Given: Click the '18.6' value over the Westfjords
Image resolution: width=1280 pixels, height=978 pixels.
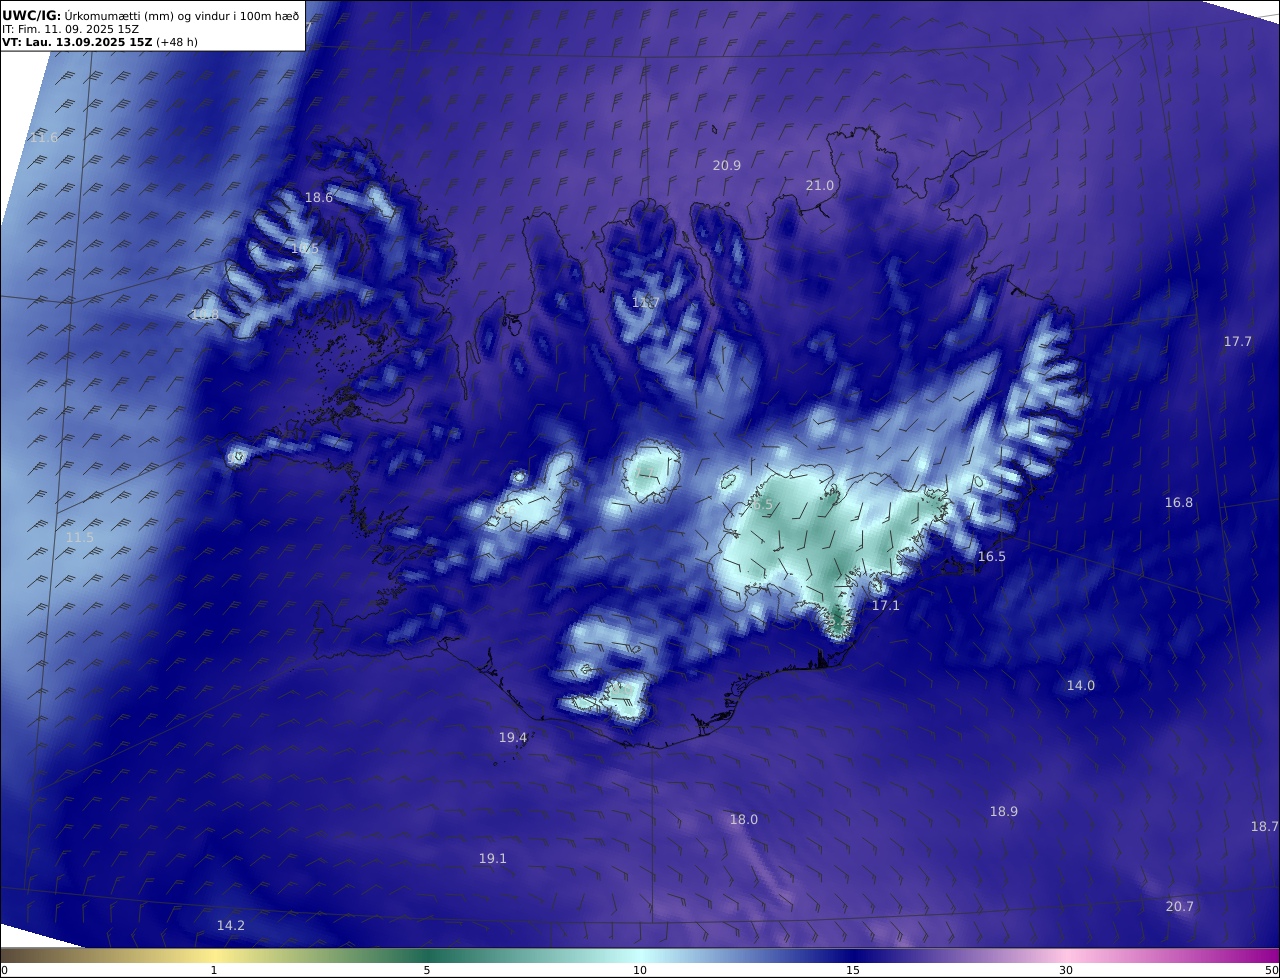Looking at the screenshot, I should point(319,198).
